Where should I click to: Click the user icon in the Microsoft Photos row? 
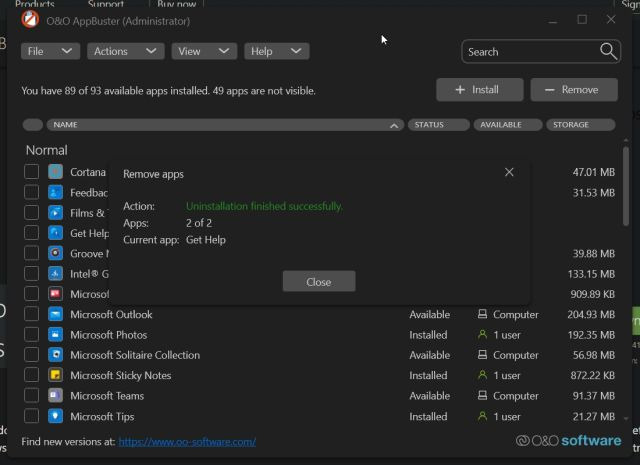482,334
